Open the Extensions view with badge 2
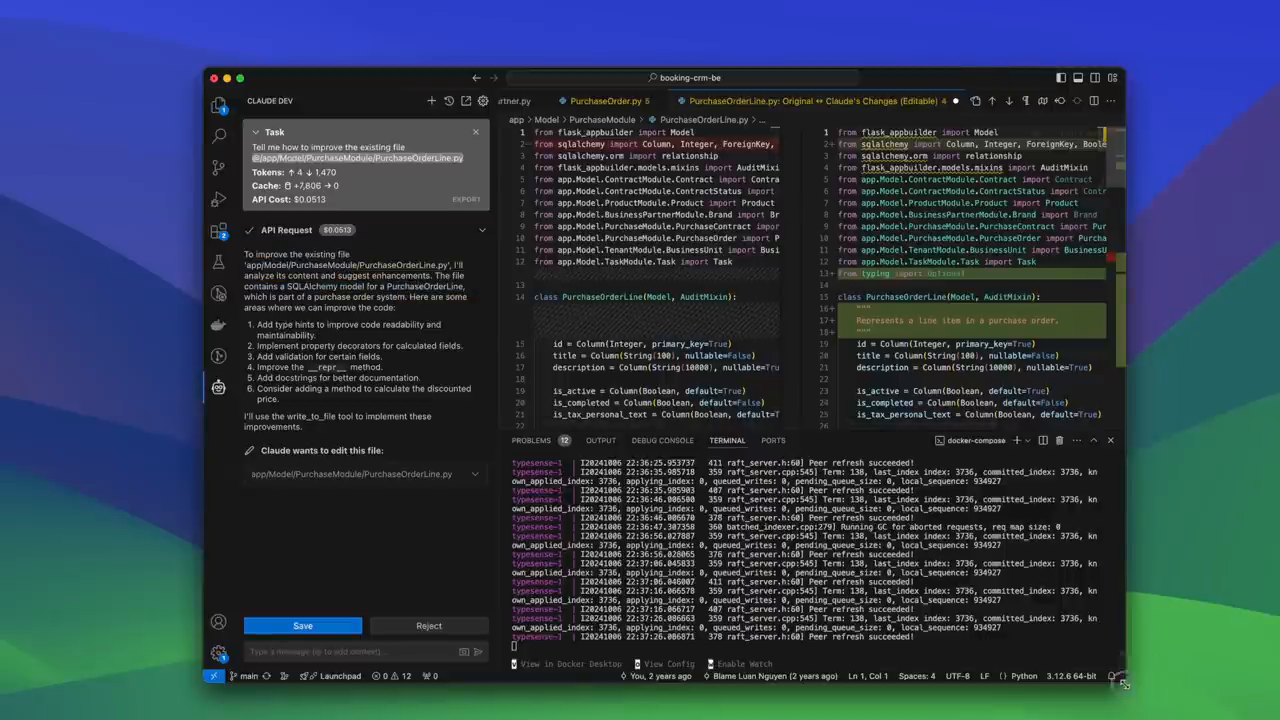 (218, 231)
